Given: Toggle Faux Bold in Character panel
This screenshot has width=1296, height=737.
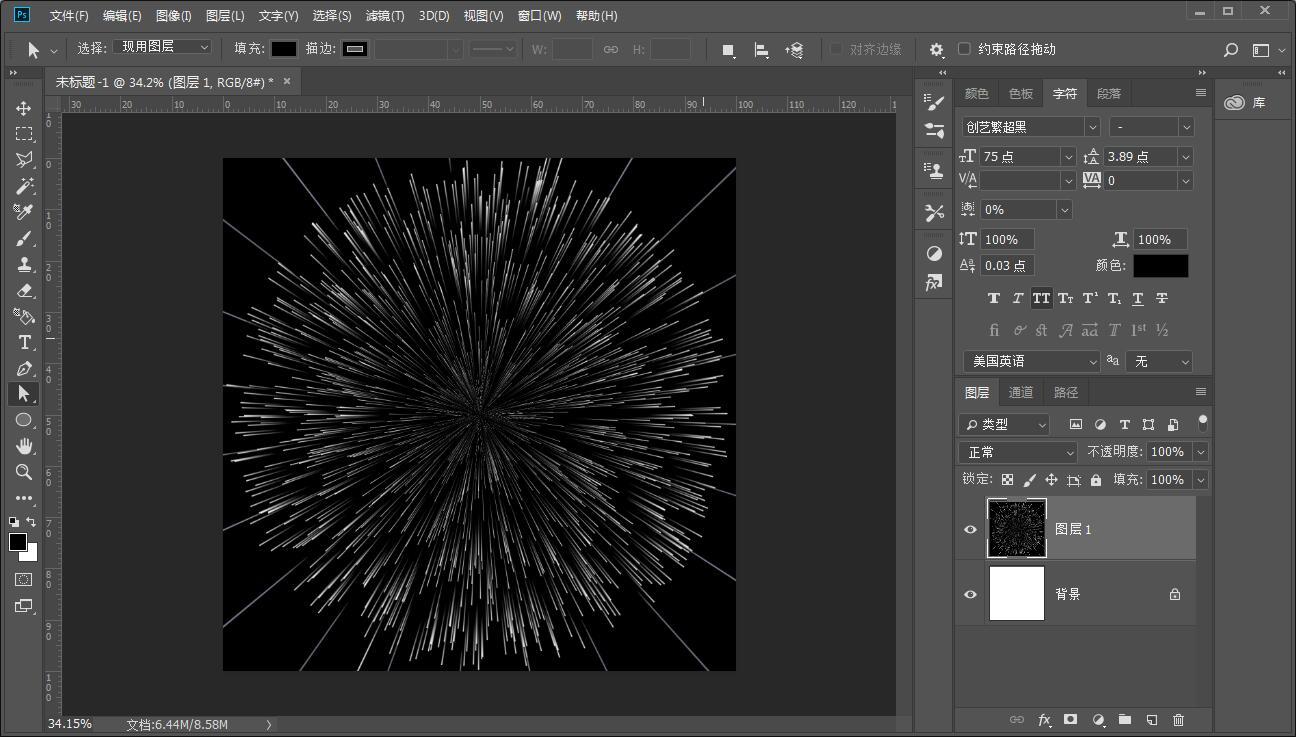Looking at the screenshot, I should 994,298.
